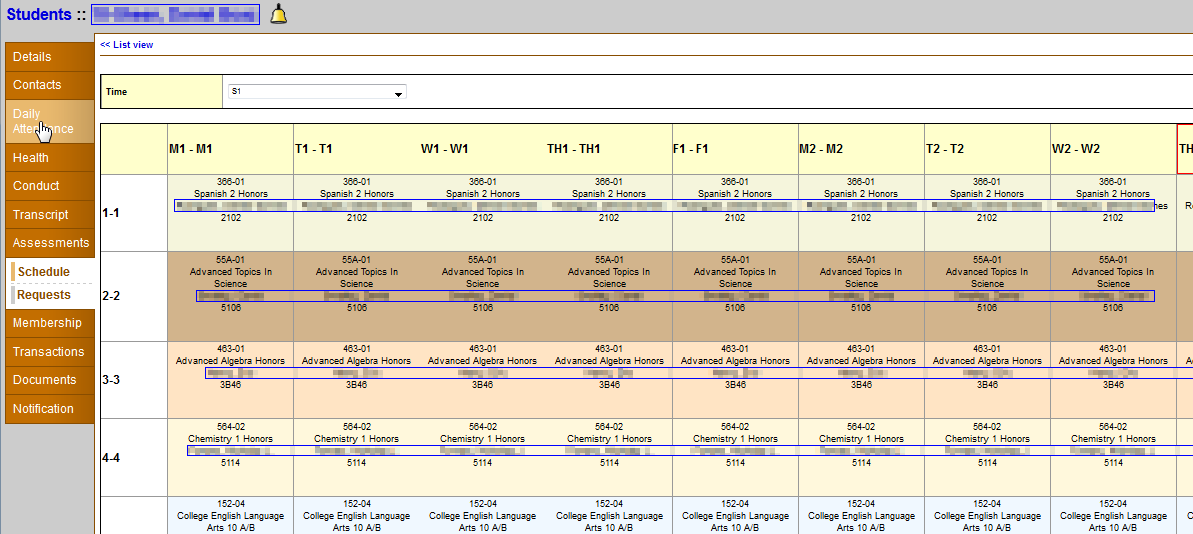The width and height of the screenshot is (1193, 534).
Task: Click section 366-01 under TH1 - TH1
Action: coord(609,182)
